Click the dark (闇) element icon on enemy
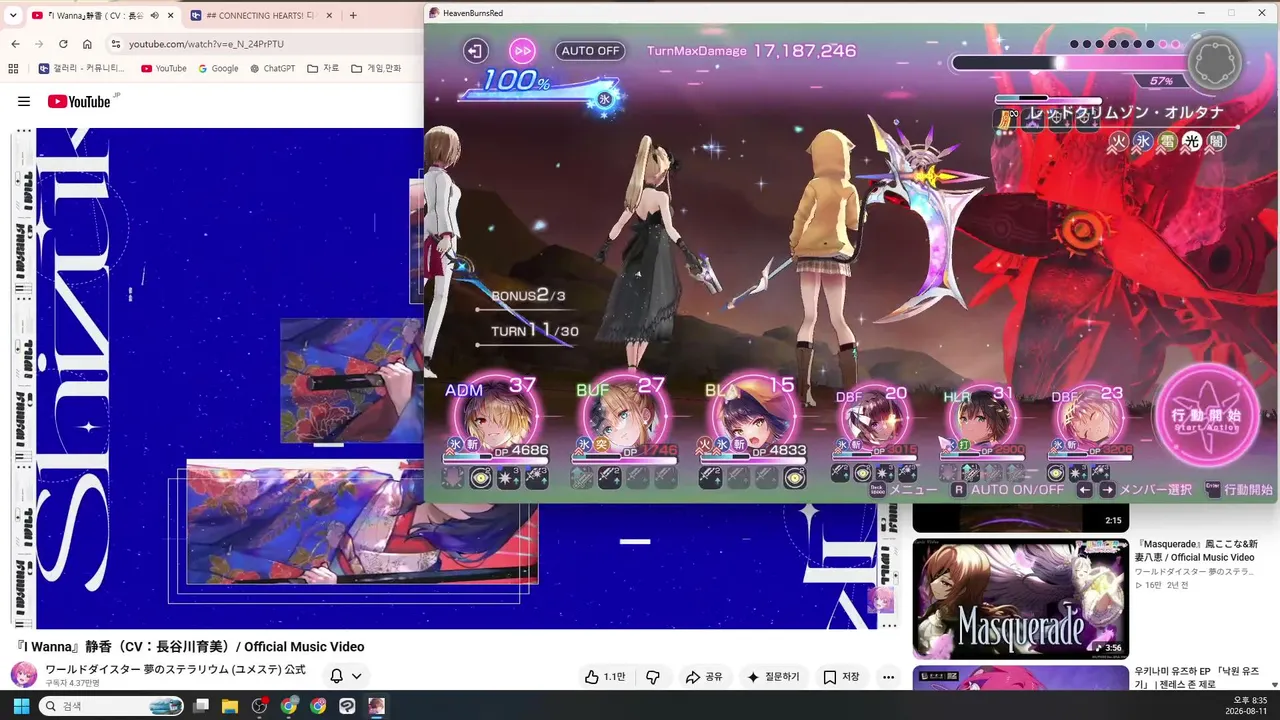The width and height of the screenshot is (1280, 720). coord(1215,142)
